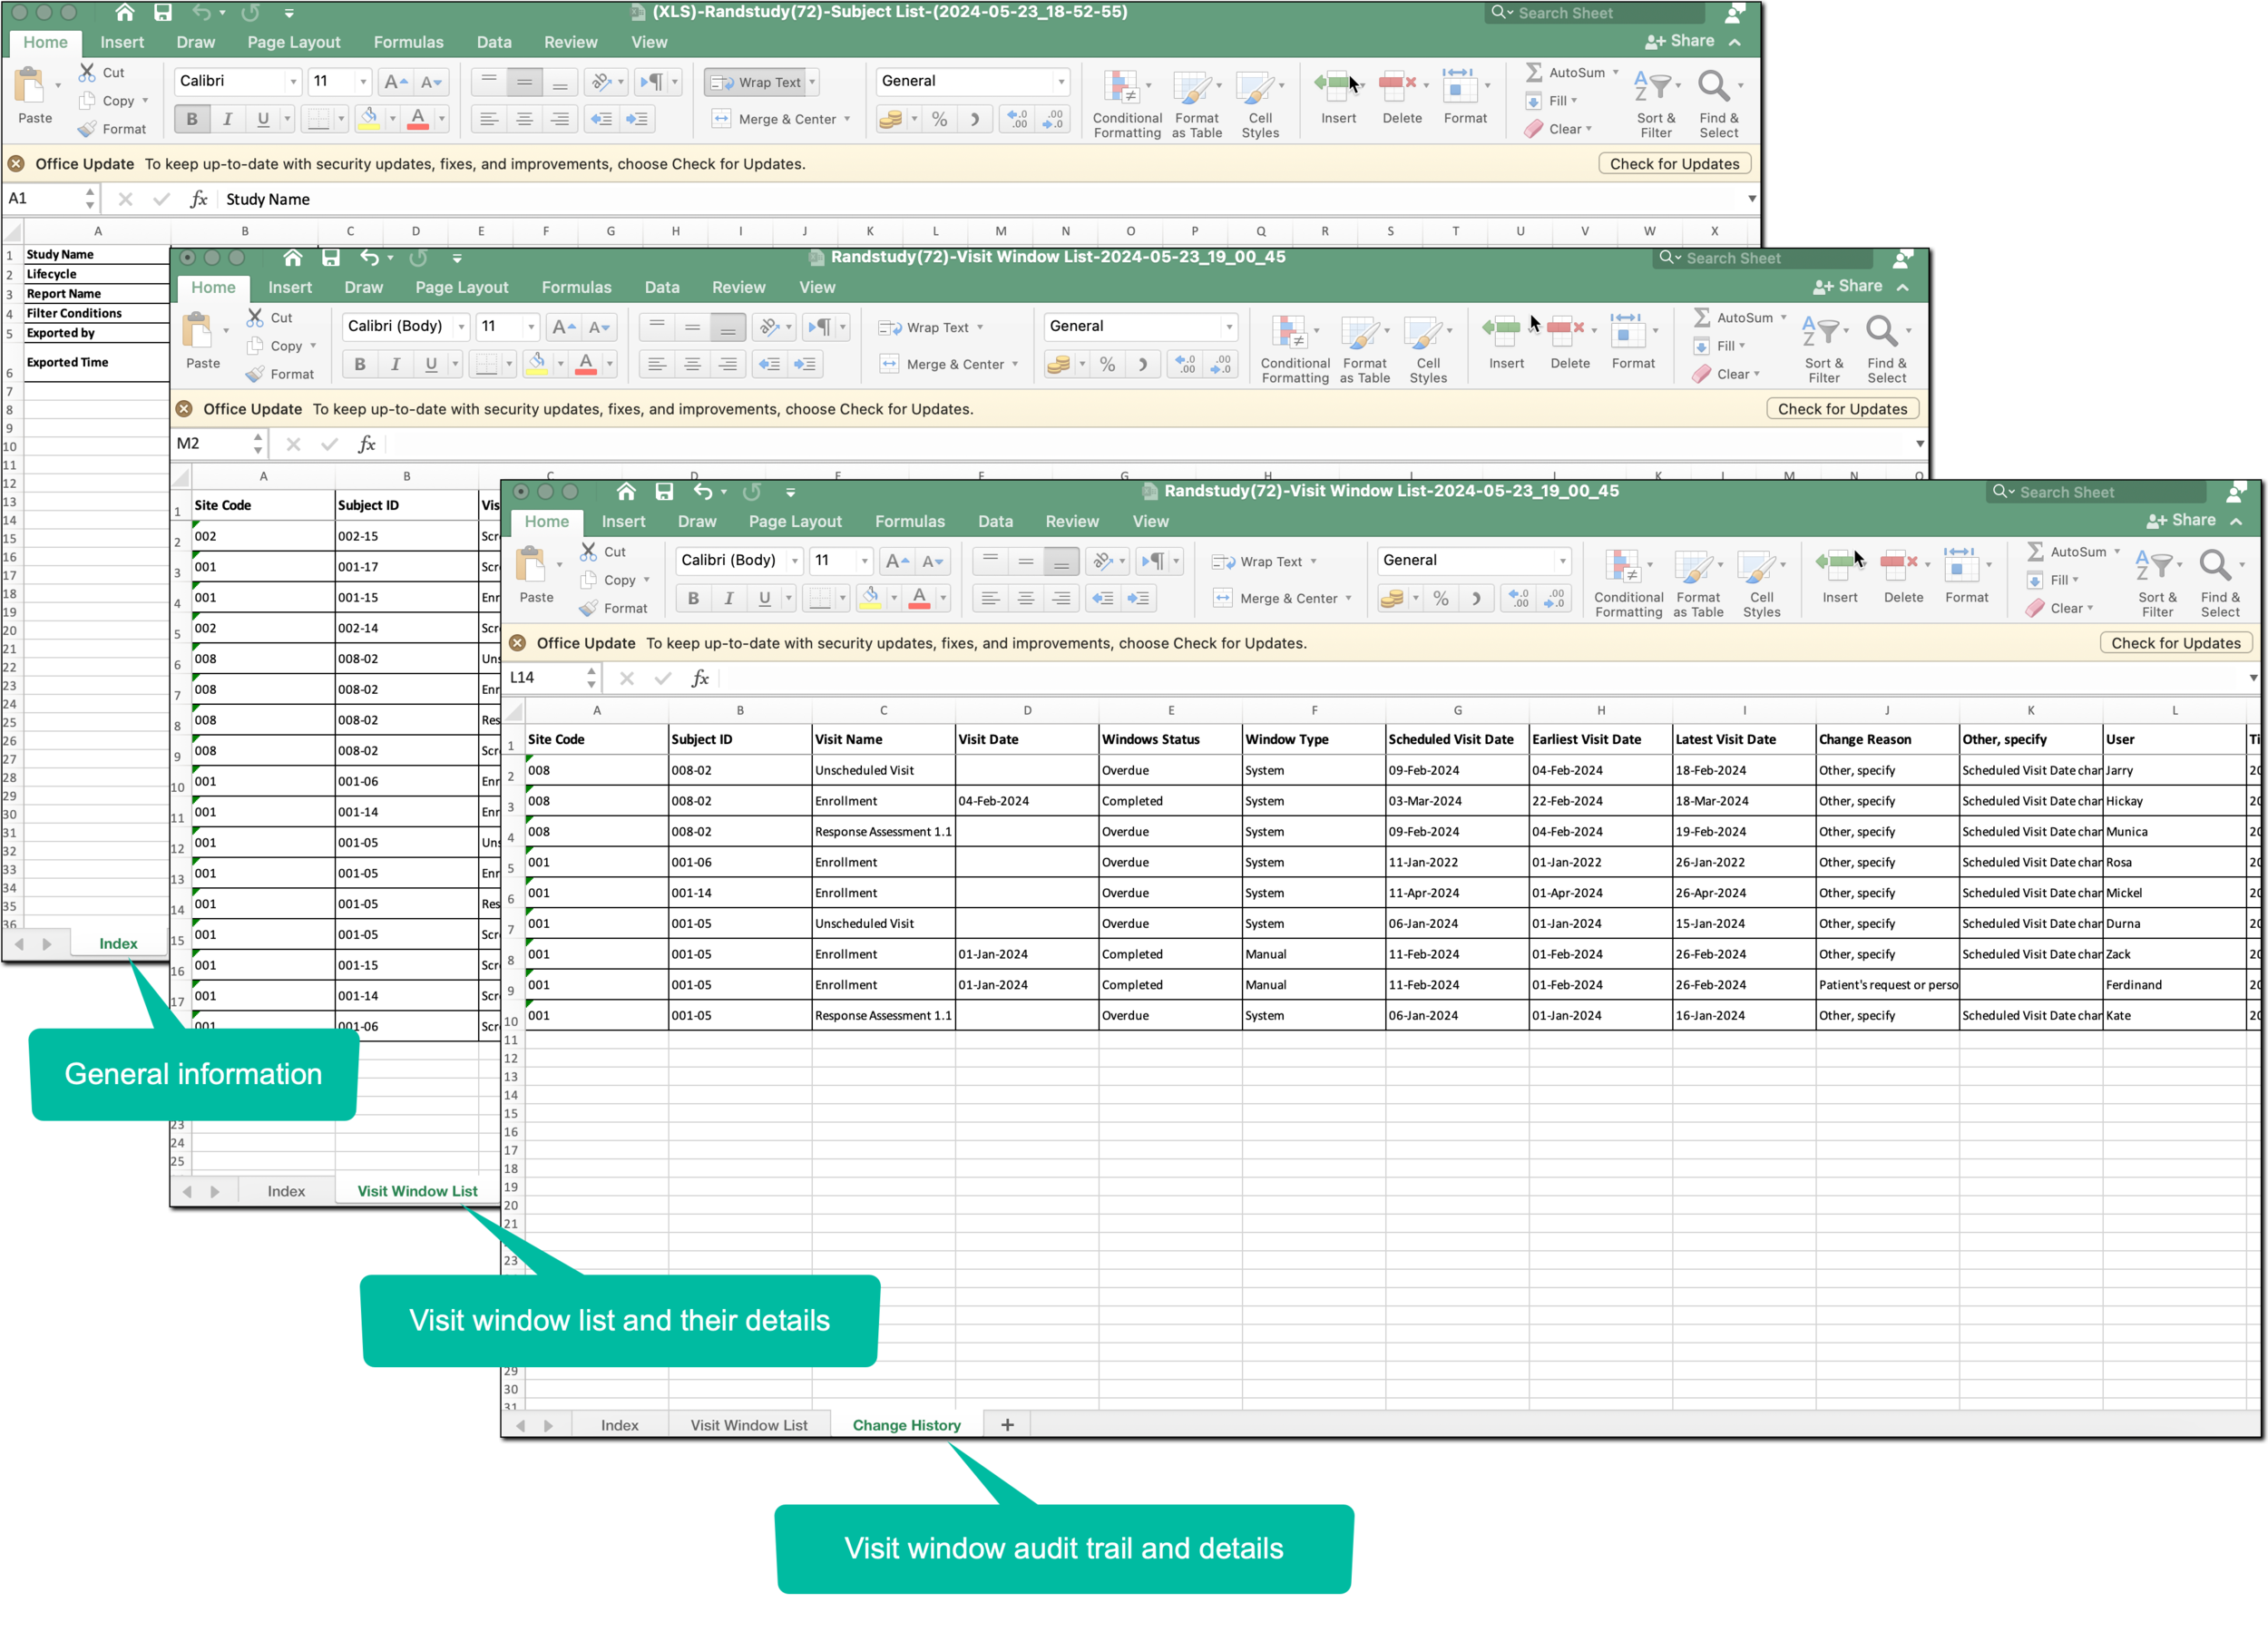
Task: Click Sort & Filter in the Subject List window
Action: pos(1655,103)
